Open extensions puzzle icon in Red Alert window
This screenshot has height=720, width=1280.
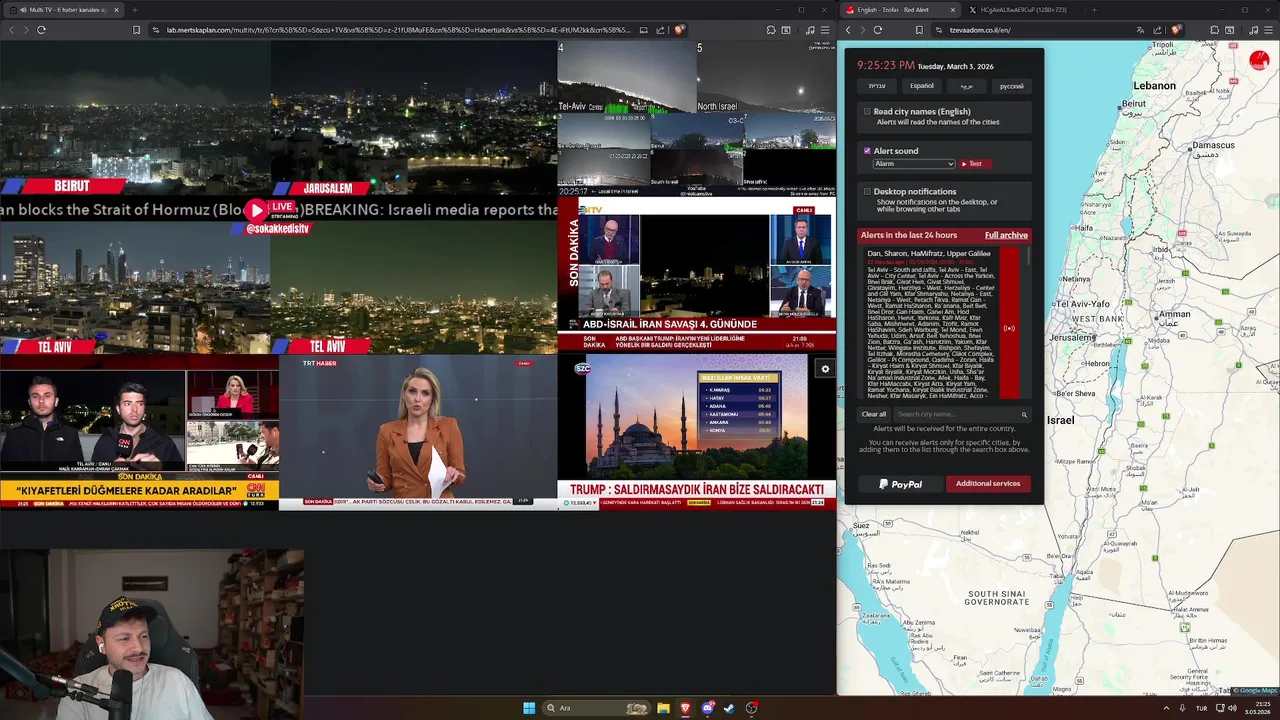click(1214, 30)
